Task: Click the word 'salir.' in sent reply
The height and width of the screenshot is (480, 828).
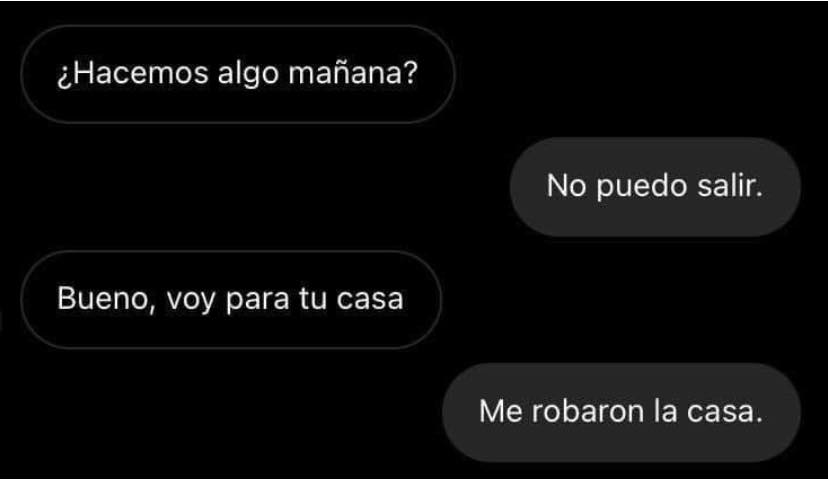Action: (730, 186)
